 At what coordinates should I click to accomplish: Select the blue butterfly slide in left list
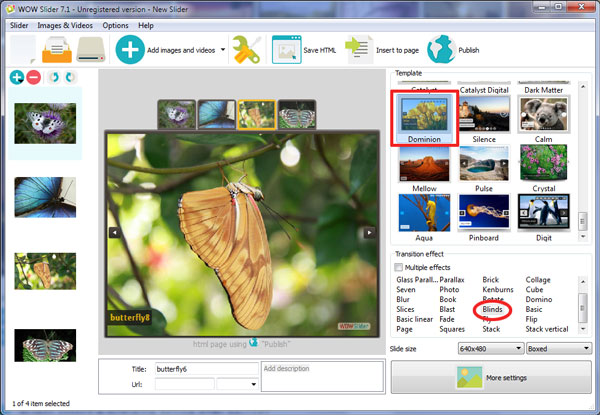pos(45,197)
